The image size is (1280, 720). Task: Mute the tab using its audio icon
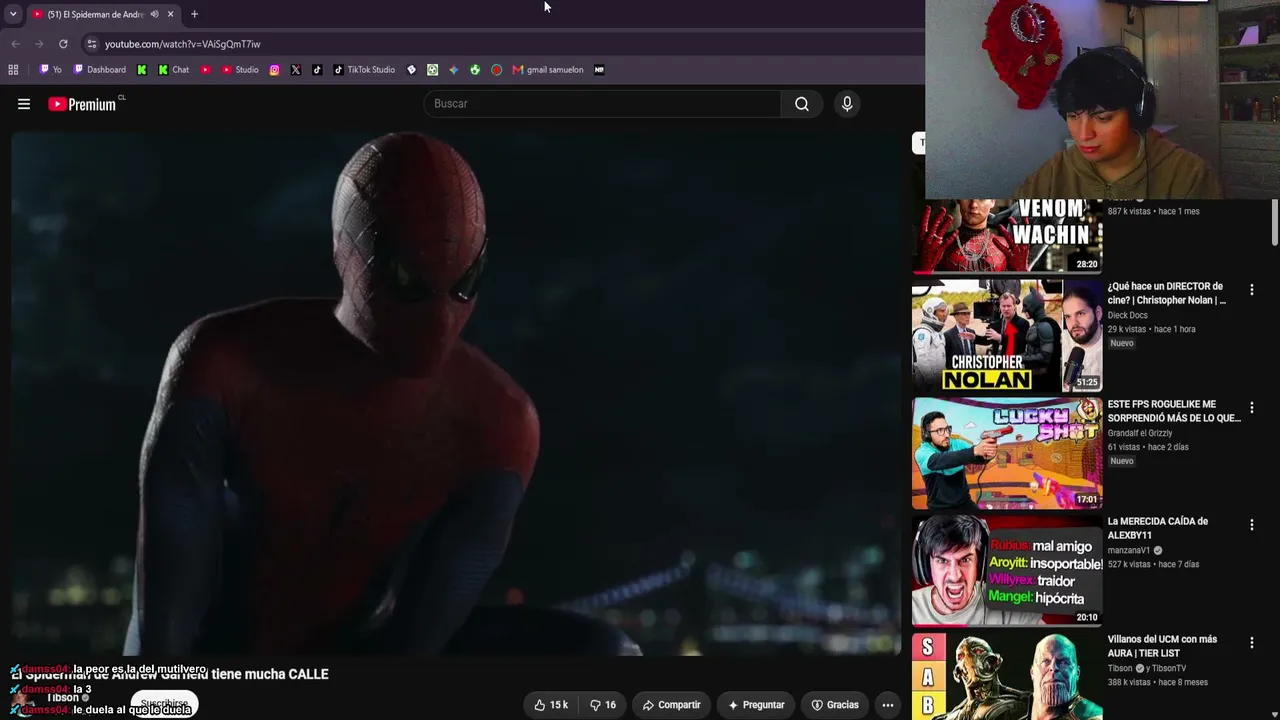[x=154, y=14]
